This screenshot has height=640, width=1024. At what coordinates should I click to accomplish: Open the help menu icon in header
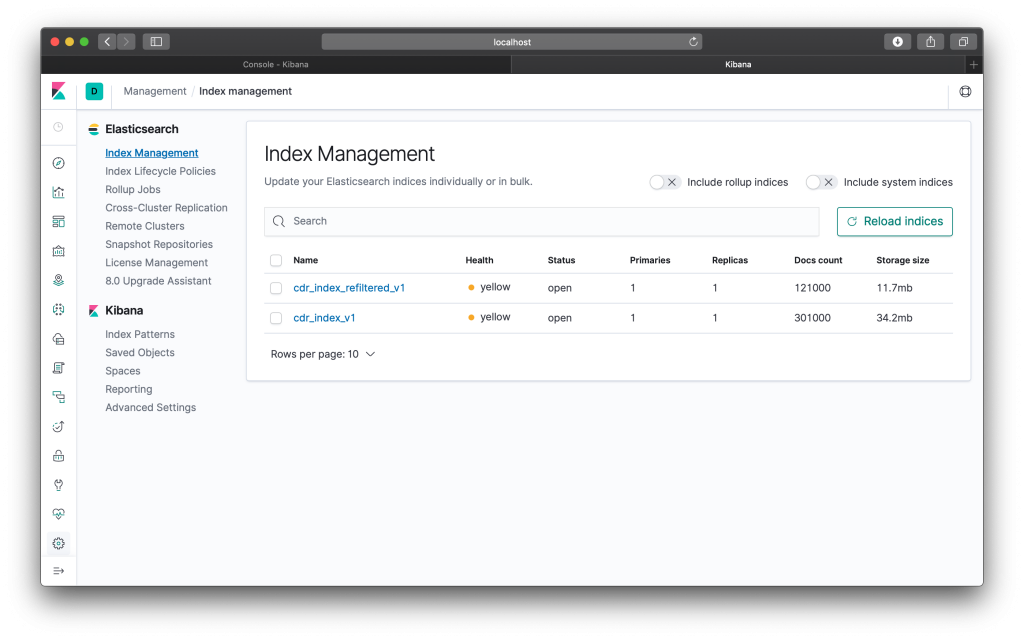tap(965, 91)
